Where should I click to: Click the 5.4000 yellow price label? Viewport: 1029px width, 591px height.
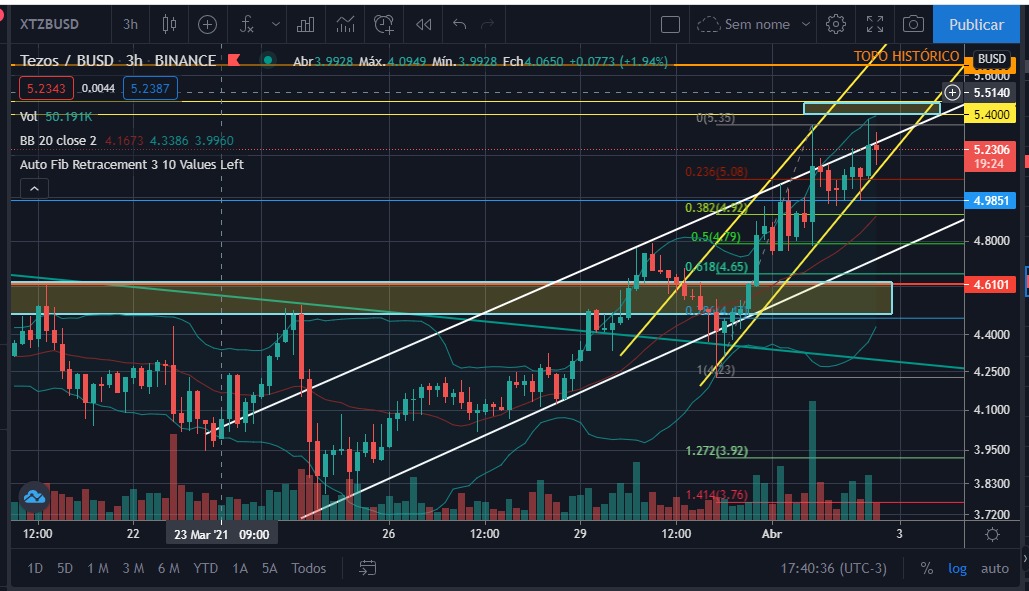990,114
